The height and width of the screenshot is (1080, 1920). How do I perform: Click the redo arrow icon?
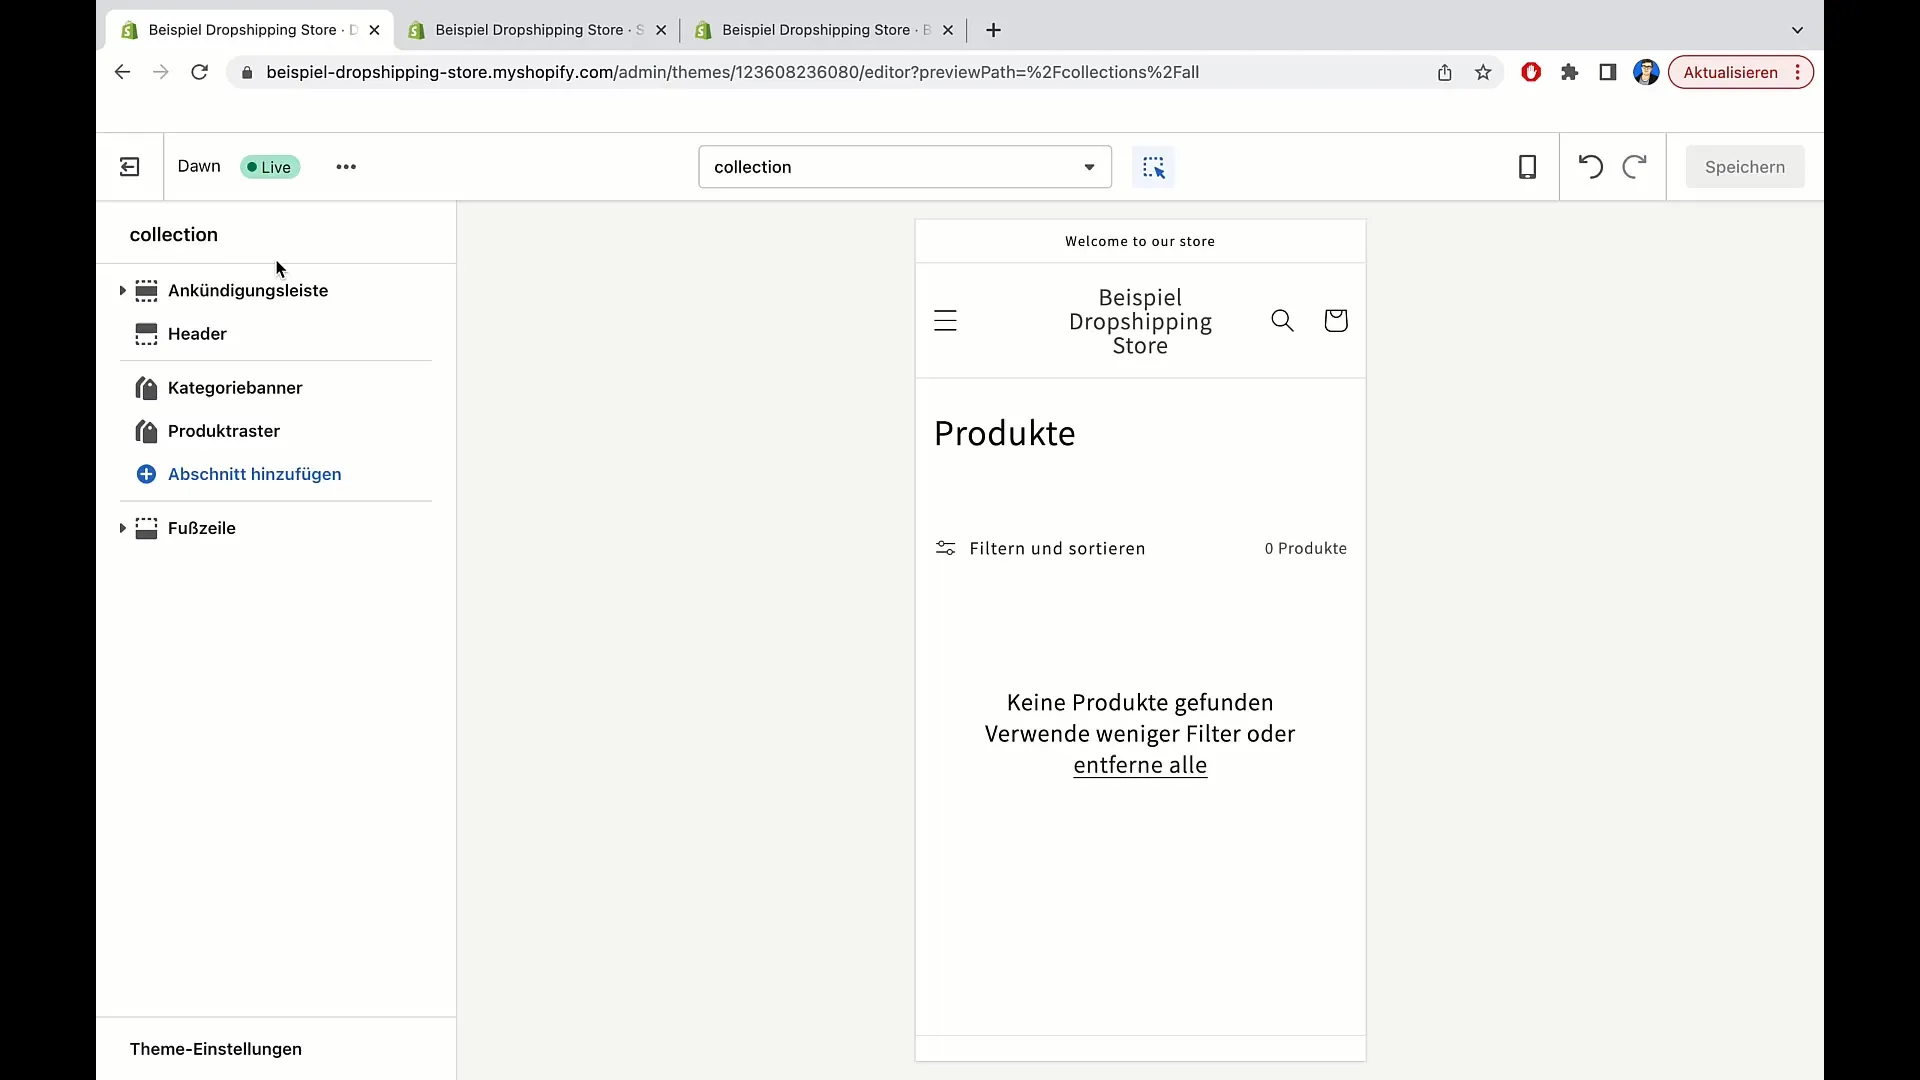pos(1635,166)
